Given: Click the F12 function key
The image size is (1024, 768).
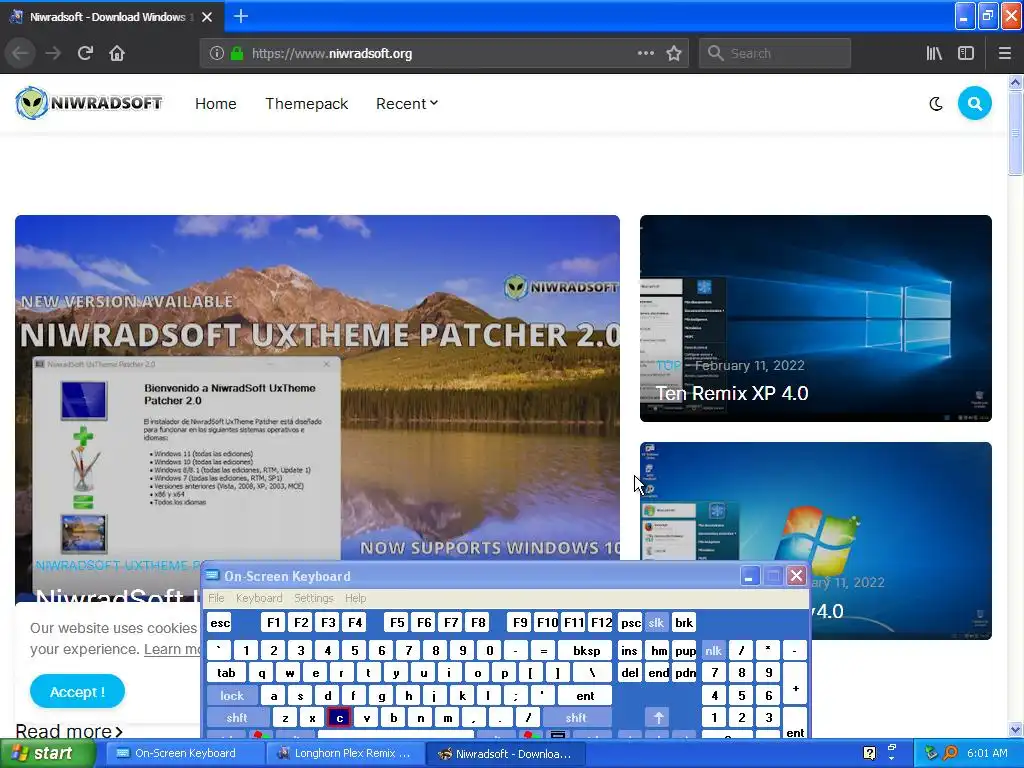Looking at the screenshot, I should click(601, 622).
